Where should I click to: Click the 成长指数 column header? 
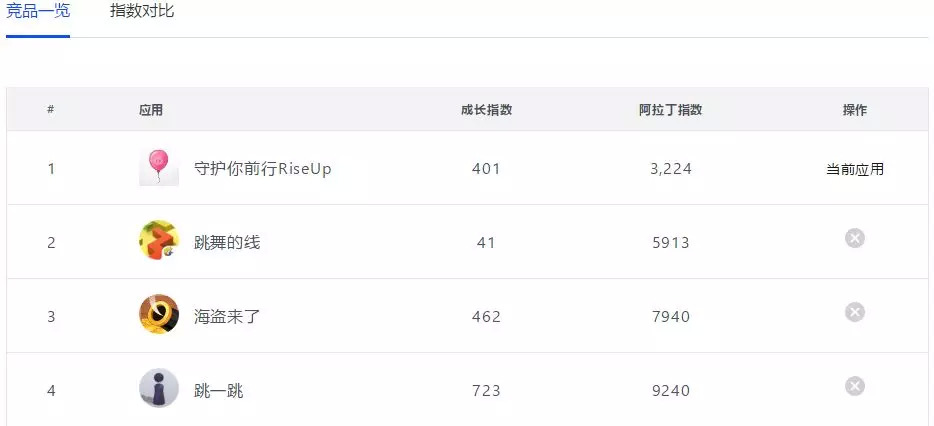coord(486,110)
